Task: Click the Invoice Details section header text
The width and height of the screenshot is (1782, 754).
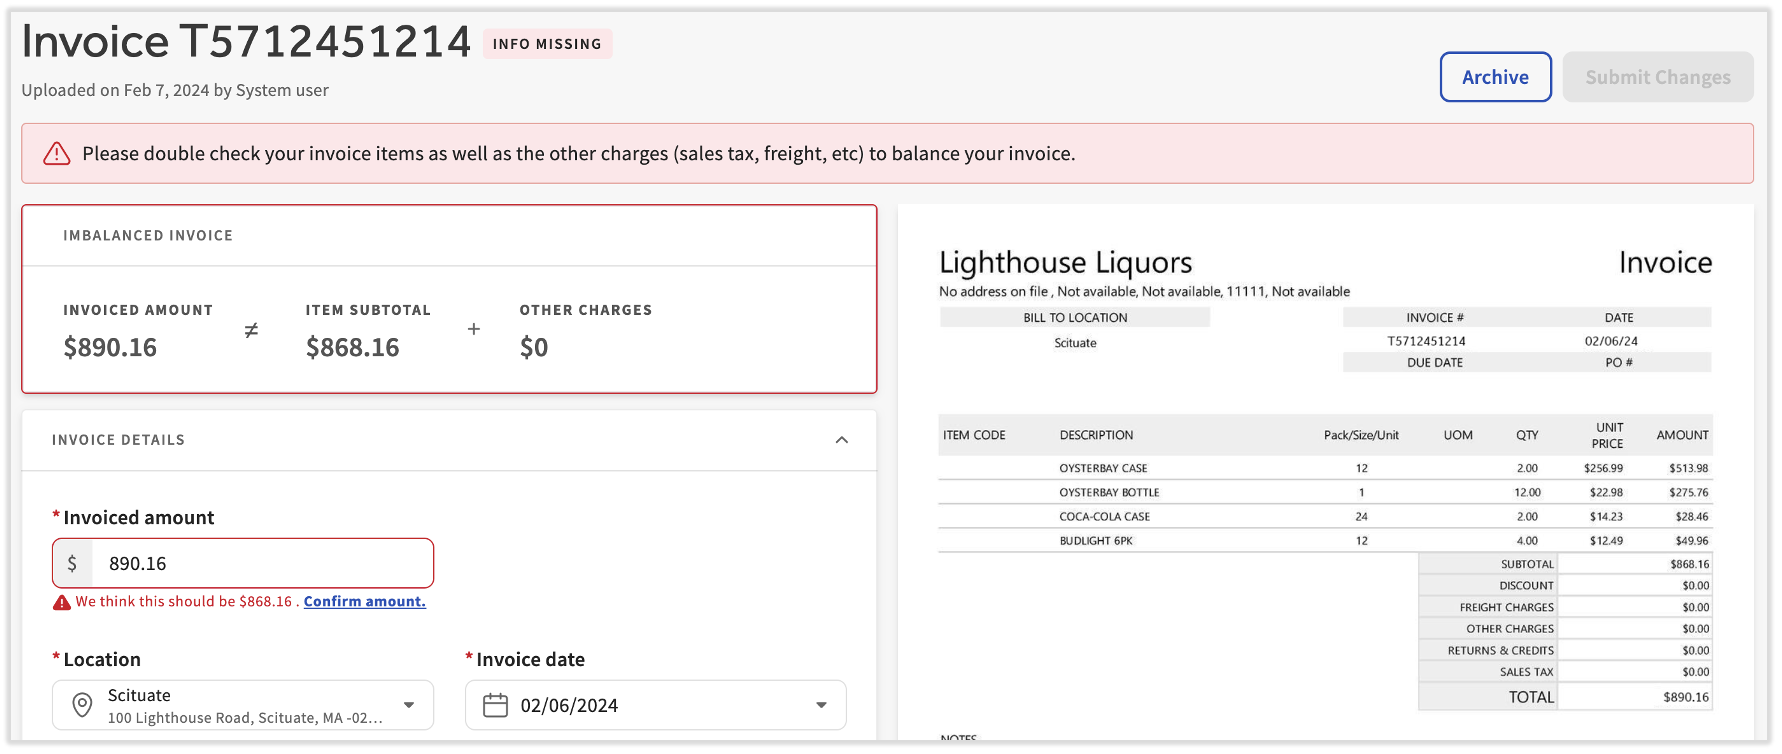Action: pos(118,440)
